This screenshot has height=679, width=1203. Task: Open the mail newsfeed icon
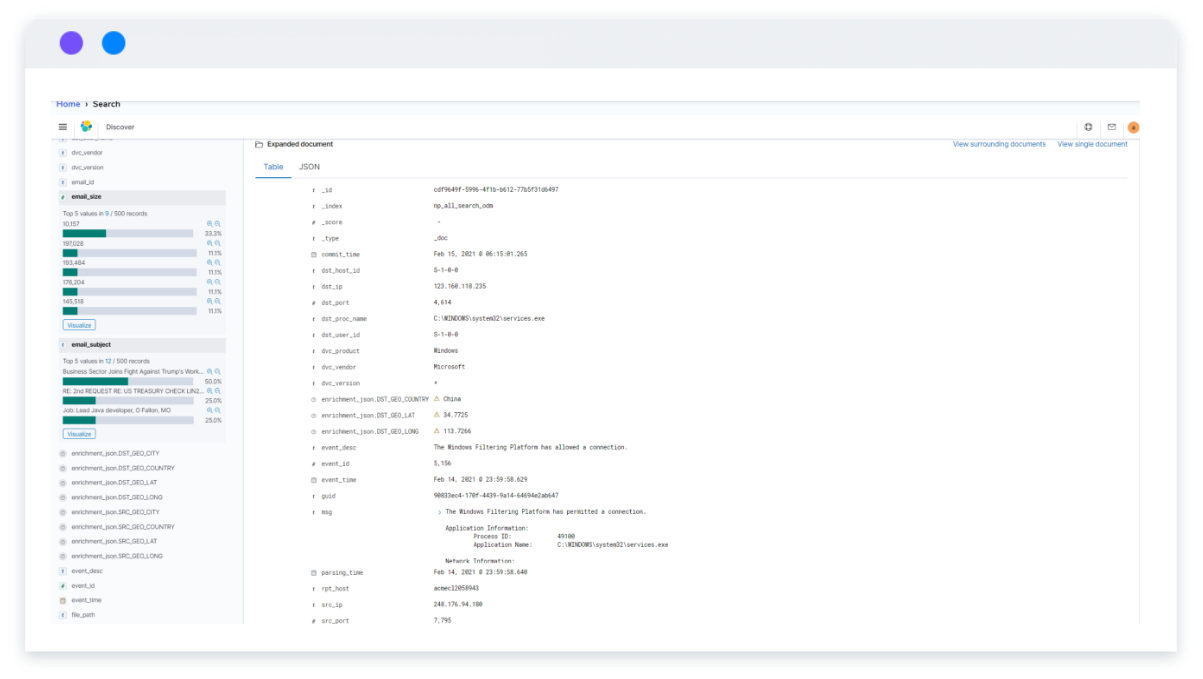tap(1111, 127)
